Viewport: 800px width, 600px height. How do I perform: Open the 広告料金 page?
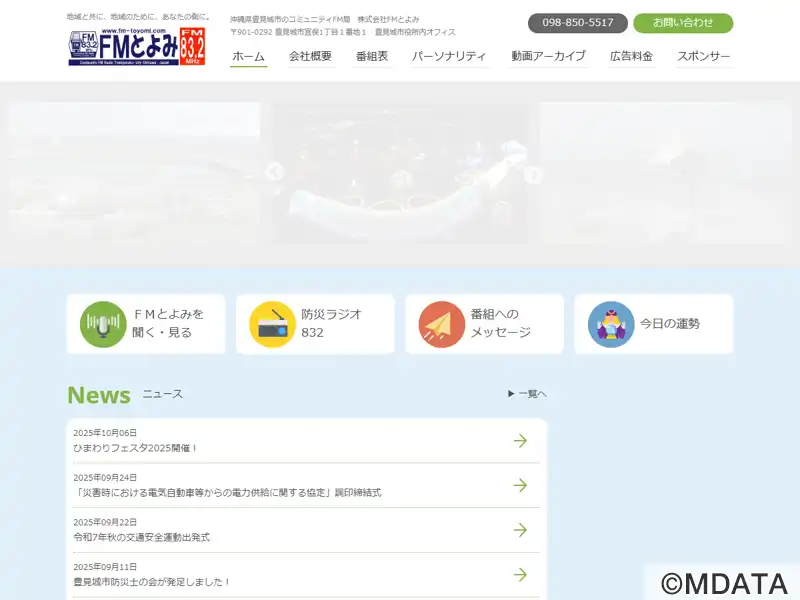(632, 56)
